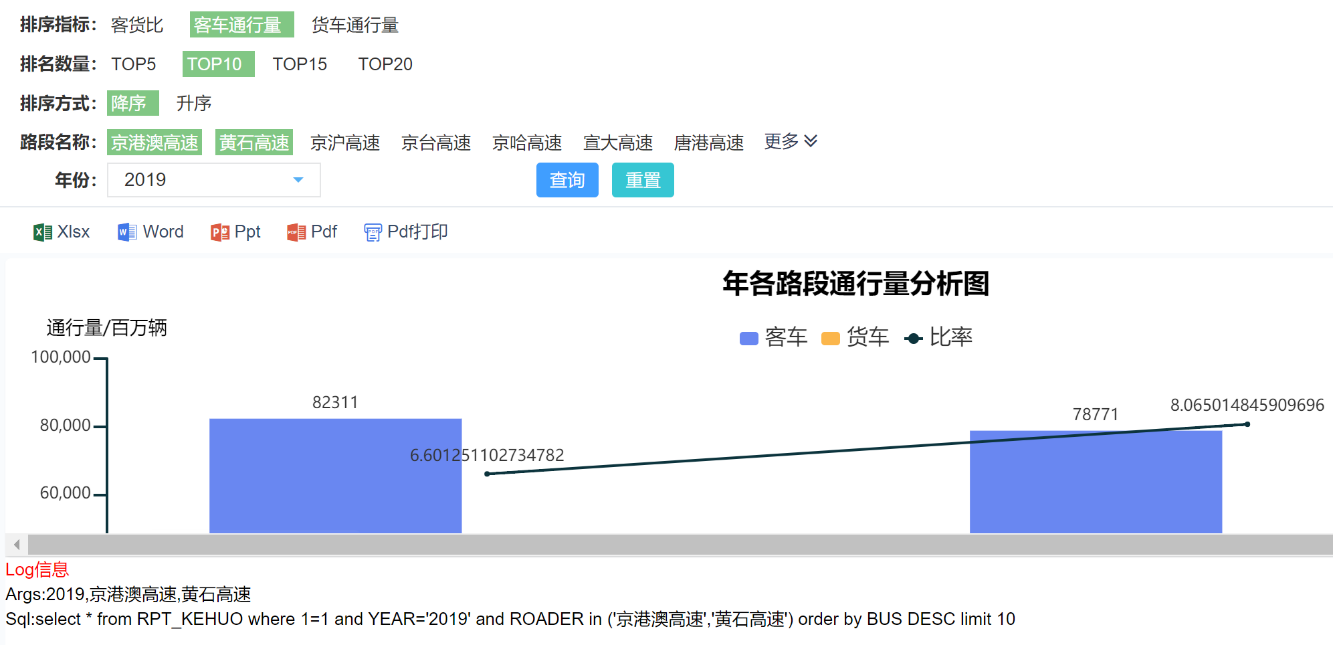
Task: Open Pdf打印 print option
Action: tap(405, 232)
